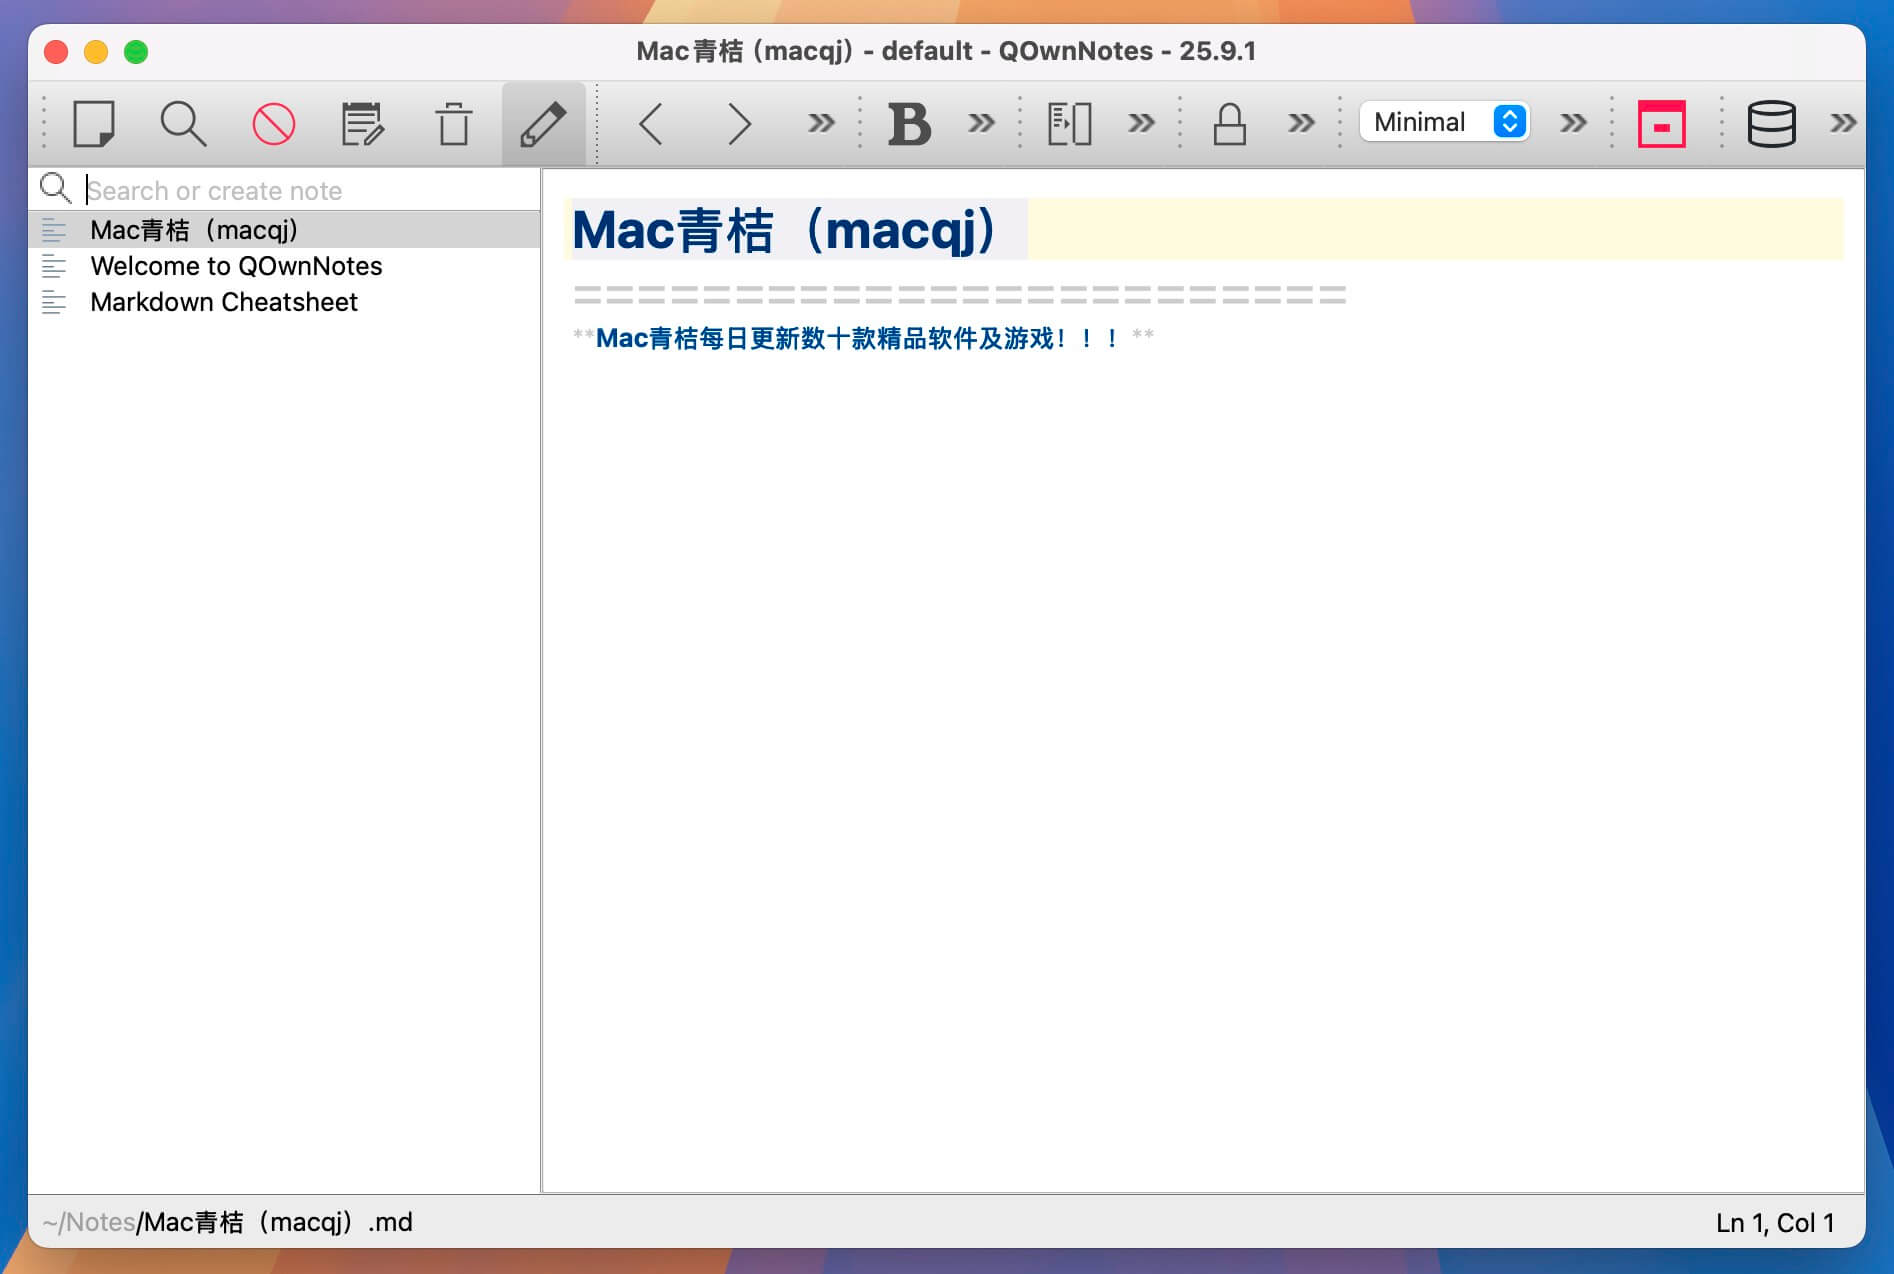1894x1274 pixels.
Task: Expand overflow chevrons after panel layout icon
Action: pos(1141,123)
